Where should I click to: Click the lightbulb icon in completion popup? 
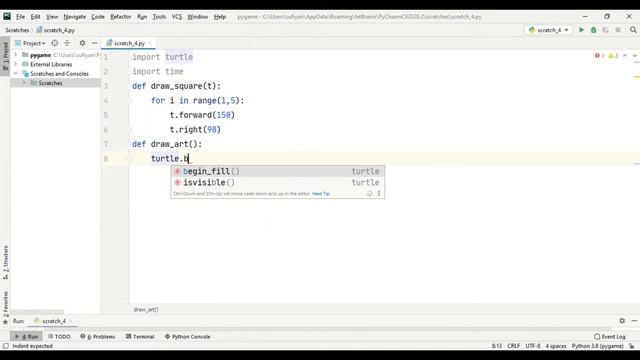click(x=369, y=193)
